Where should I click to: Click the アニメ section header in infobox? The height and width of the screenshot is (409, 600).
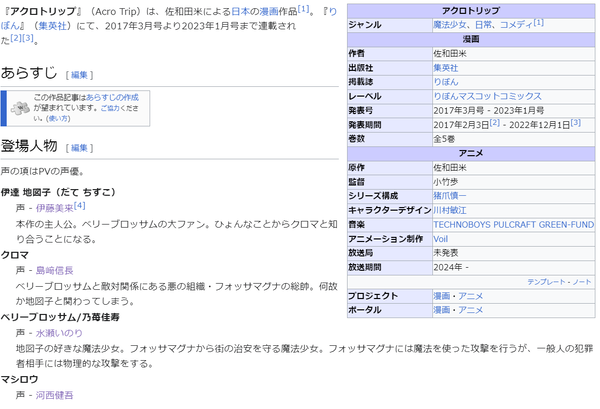[471, 153]
